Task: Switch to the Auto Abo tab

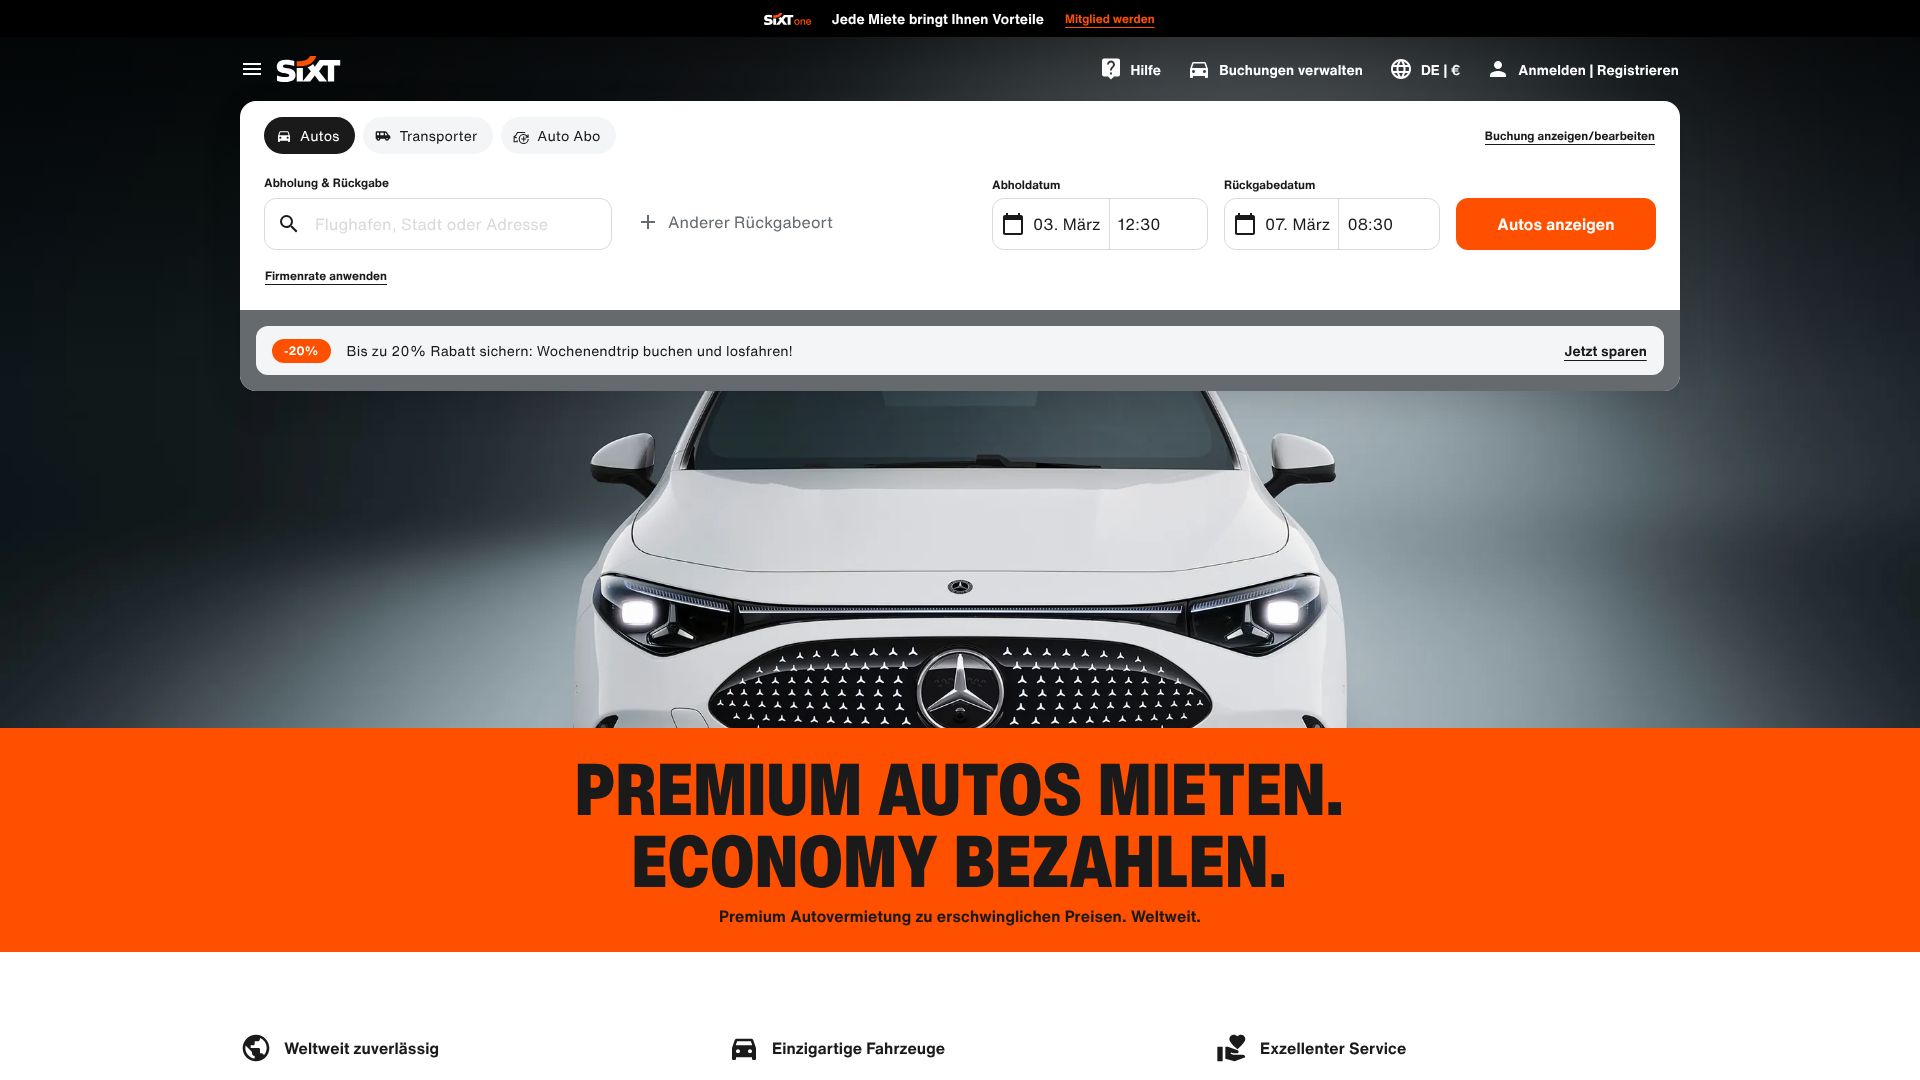Action: [x=558, y=136]
